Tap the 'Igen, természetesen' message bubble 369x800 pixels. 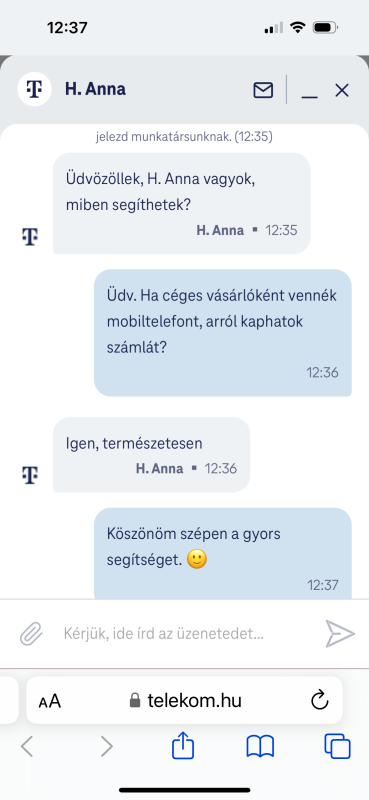pos(152,455)
